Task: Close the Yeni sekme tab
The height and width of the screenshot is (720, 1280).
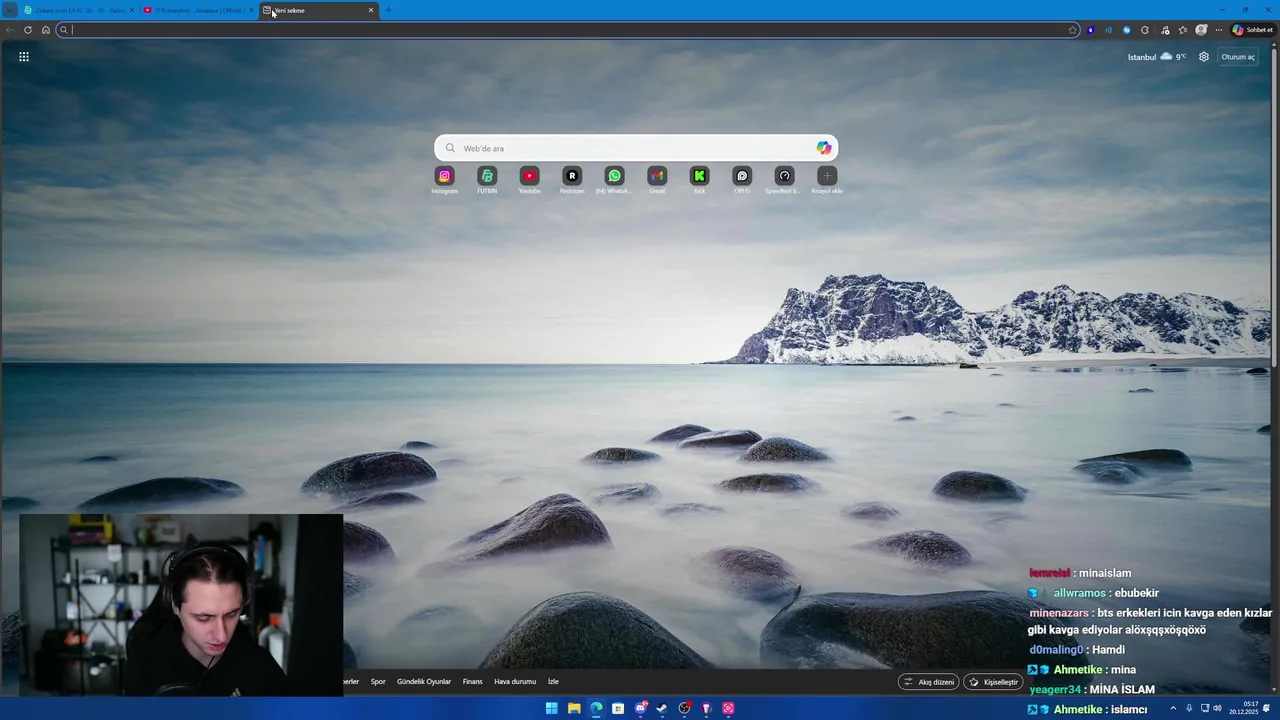Action: [371, 10]
